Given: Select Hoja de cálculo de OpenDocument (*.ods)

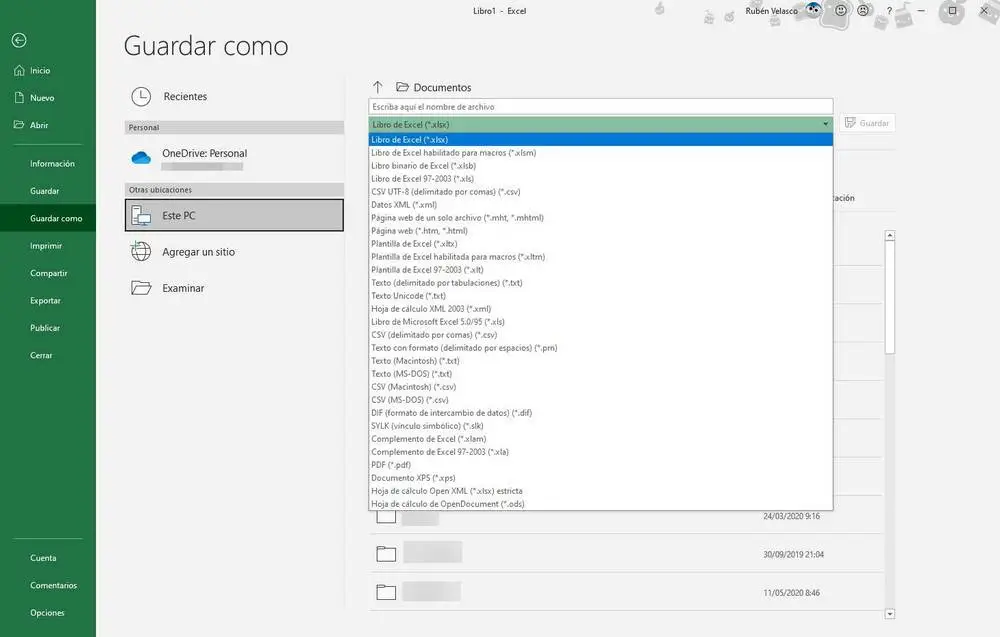Looking at the screenshot, I should point(601,504).
